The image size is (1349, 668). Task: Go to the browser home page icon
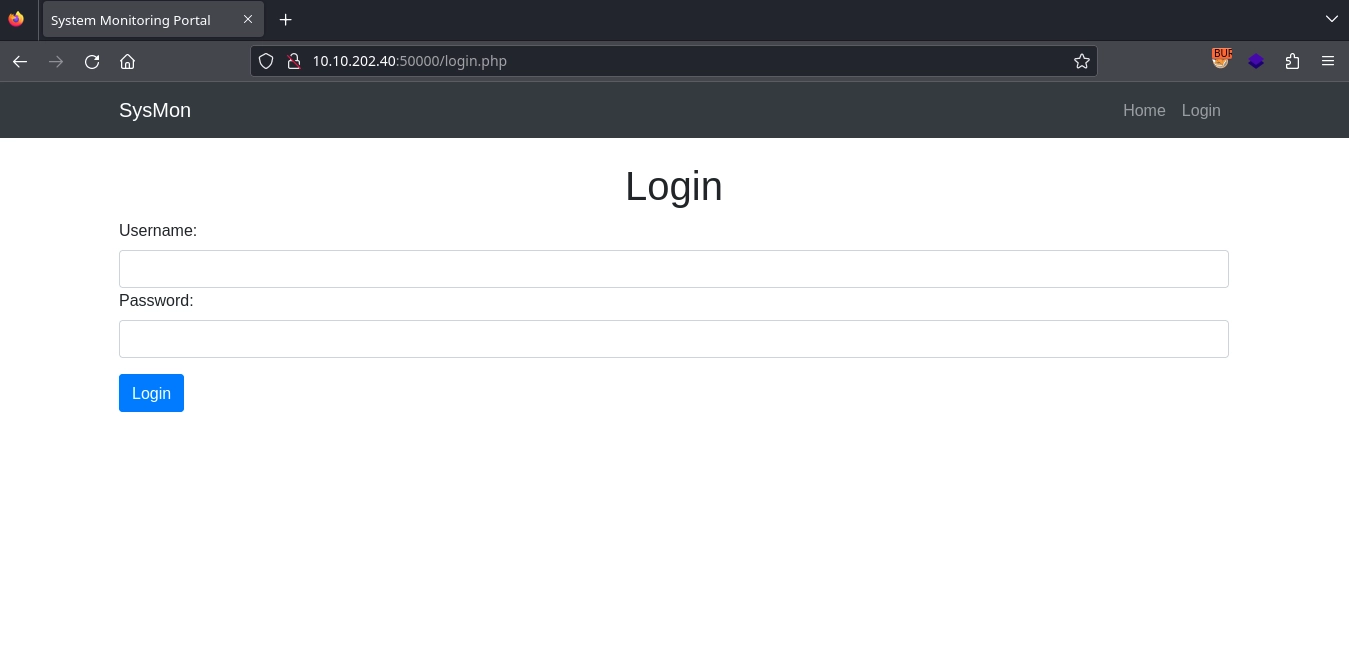point(127,61)
